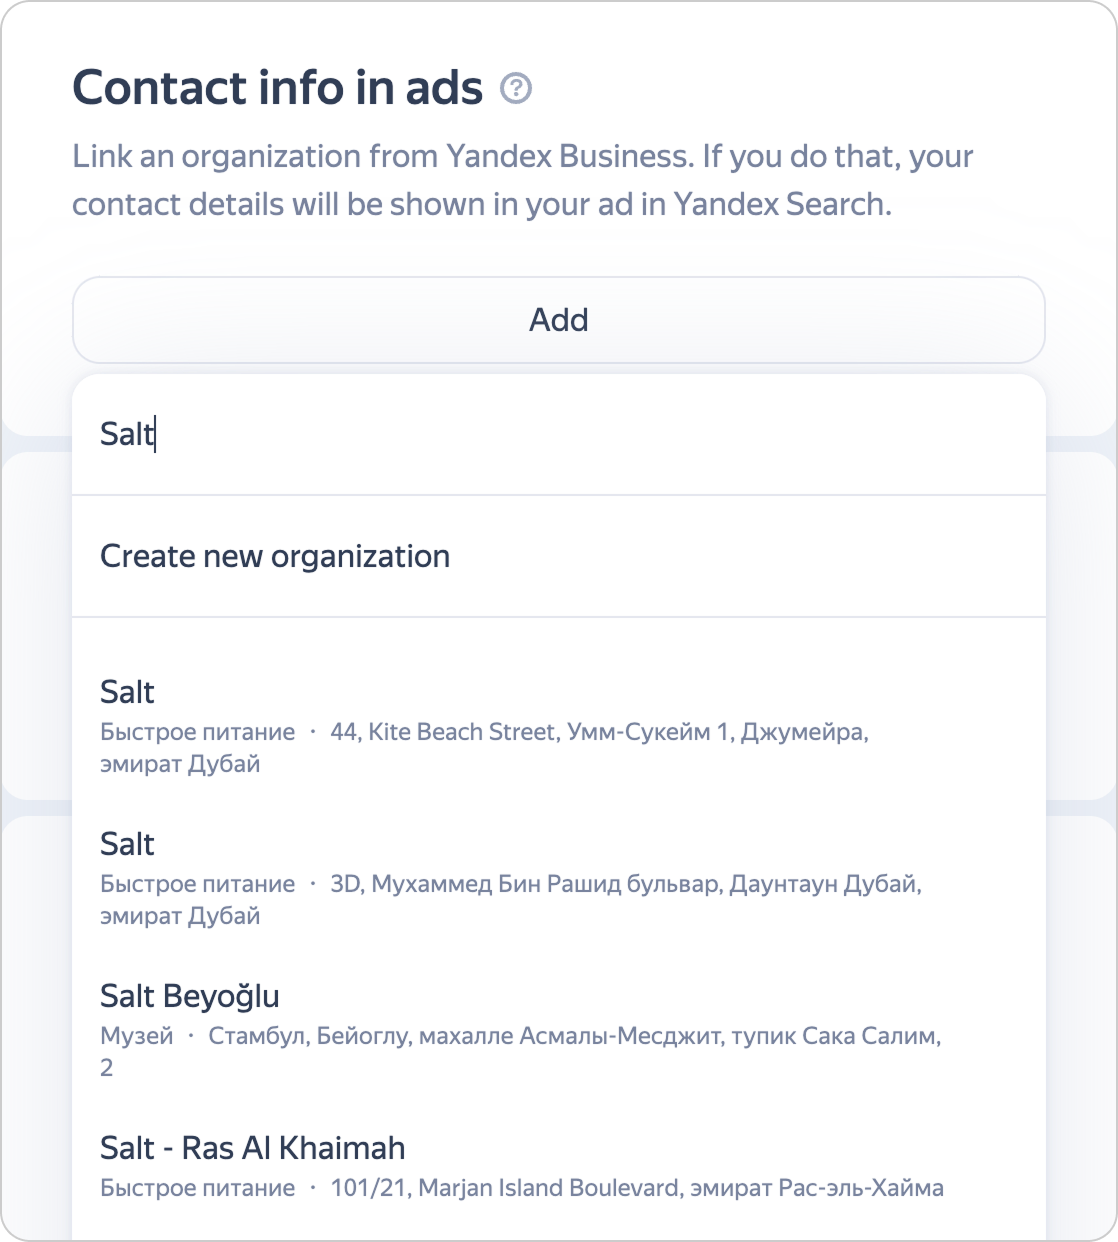Click "Быстрое питание" label beside Kite Beach address

click(x=198, y=732)
